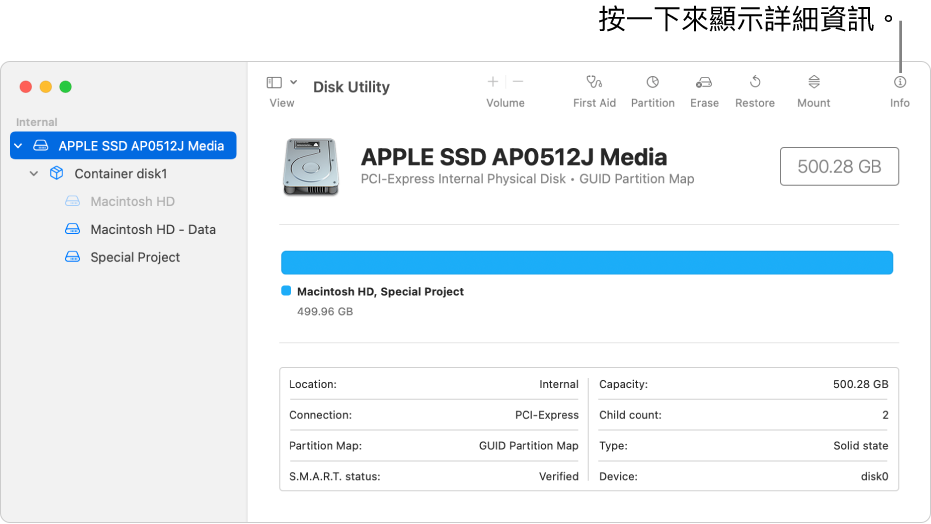Click the Internal sidebar section header

point(37,122)
